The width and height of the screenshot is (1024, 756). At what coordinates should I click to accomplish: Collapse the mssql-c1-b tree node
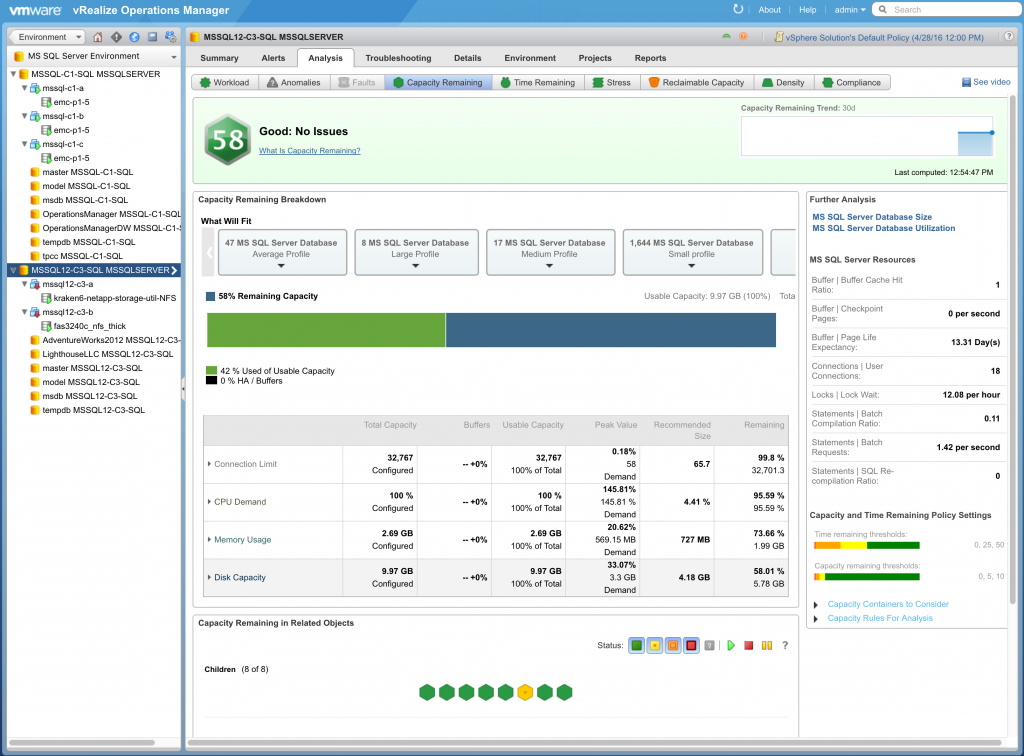[25, 116]
